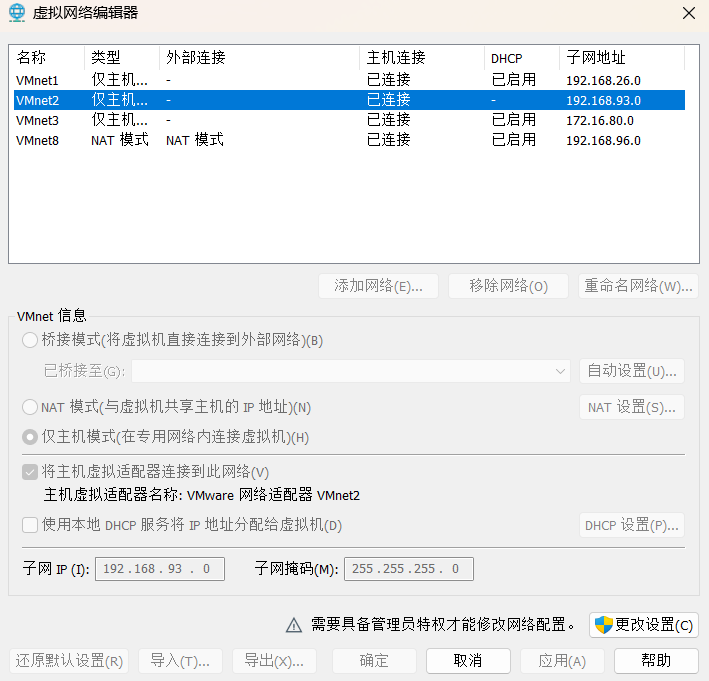The image size is (709, 681).
Task: Enable 使用本地 DHCP 服务 checkbox
Action: pyautogui.click(x=30, y=525)
